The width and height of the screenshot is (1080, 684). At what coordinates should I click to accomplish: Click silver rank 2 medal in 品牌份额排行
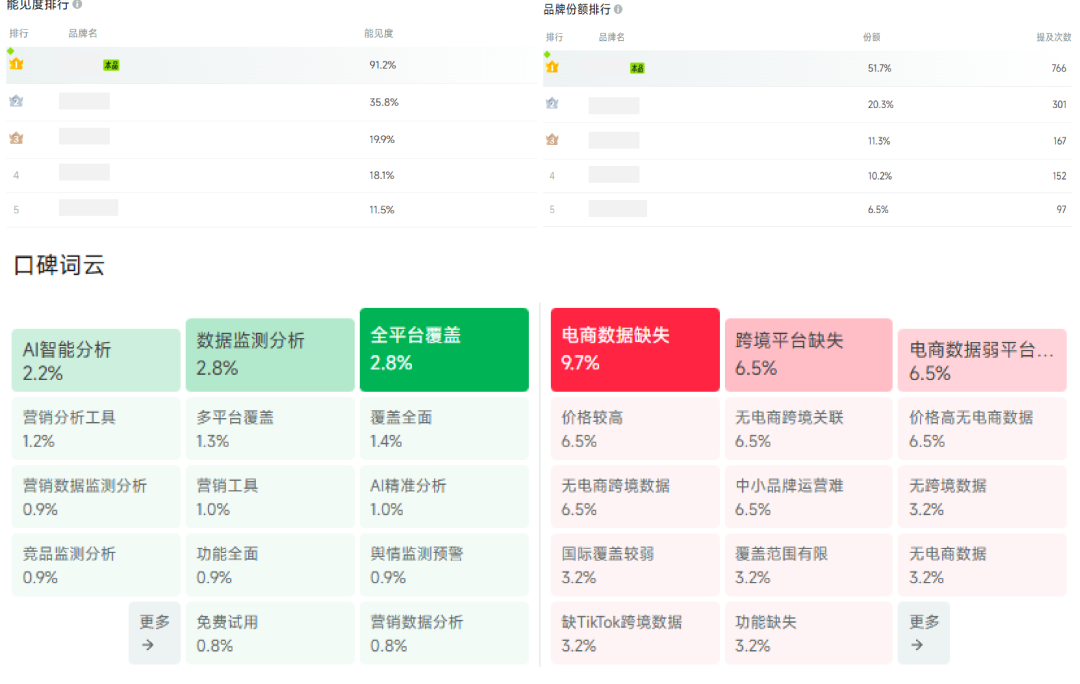552,104
